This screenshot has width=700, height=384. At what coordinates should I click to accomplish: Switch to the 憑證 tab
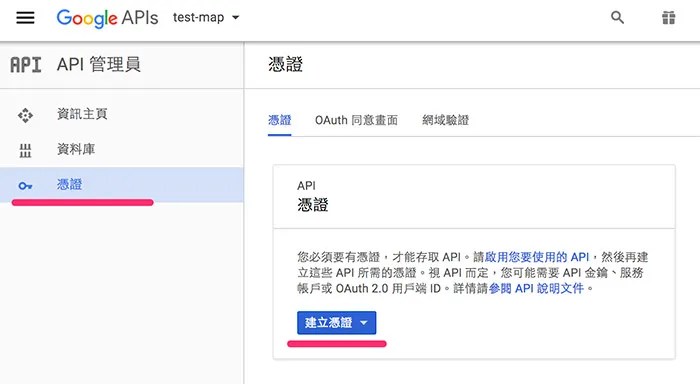(x=279, y=120)
